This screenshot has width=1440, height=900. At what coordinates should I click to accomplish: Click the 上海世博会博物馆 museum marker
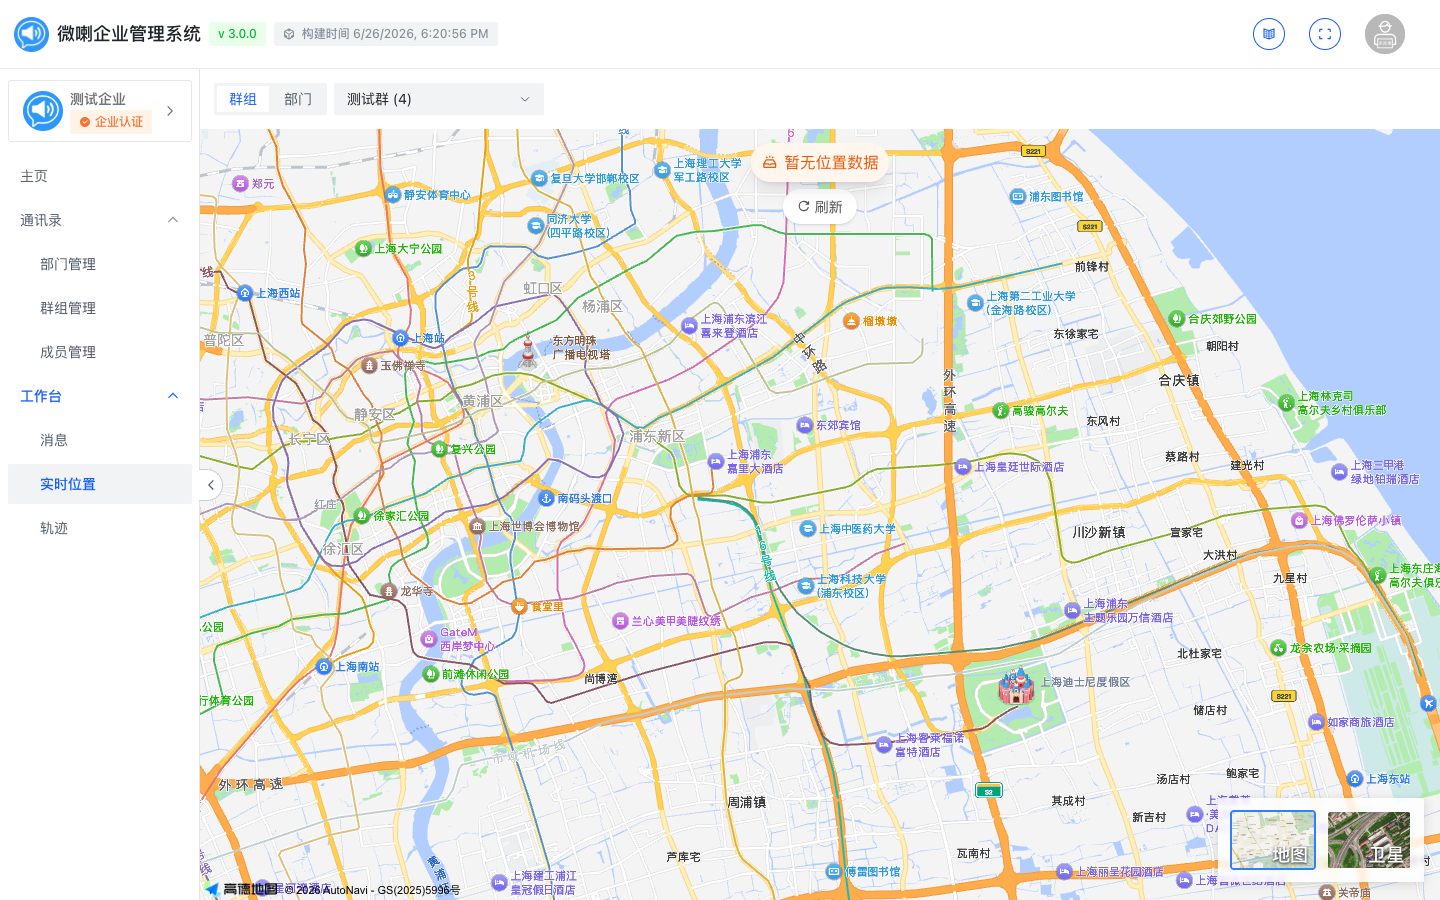477,526
